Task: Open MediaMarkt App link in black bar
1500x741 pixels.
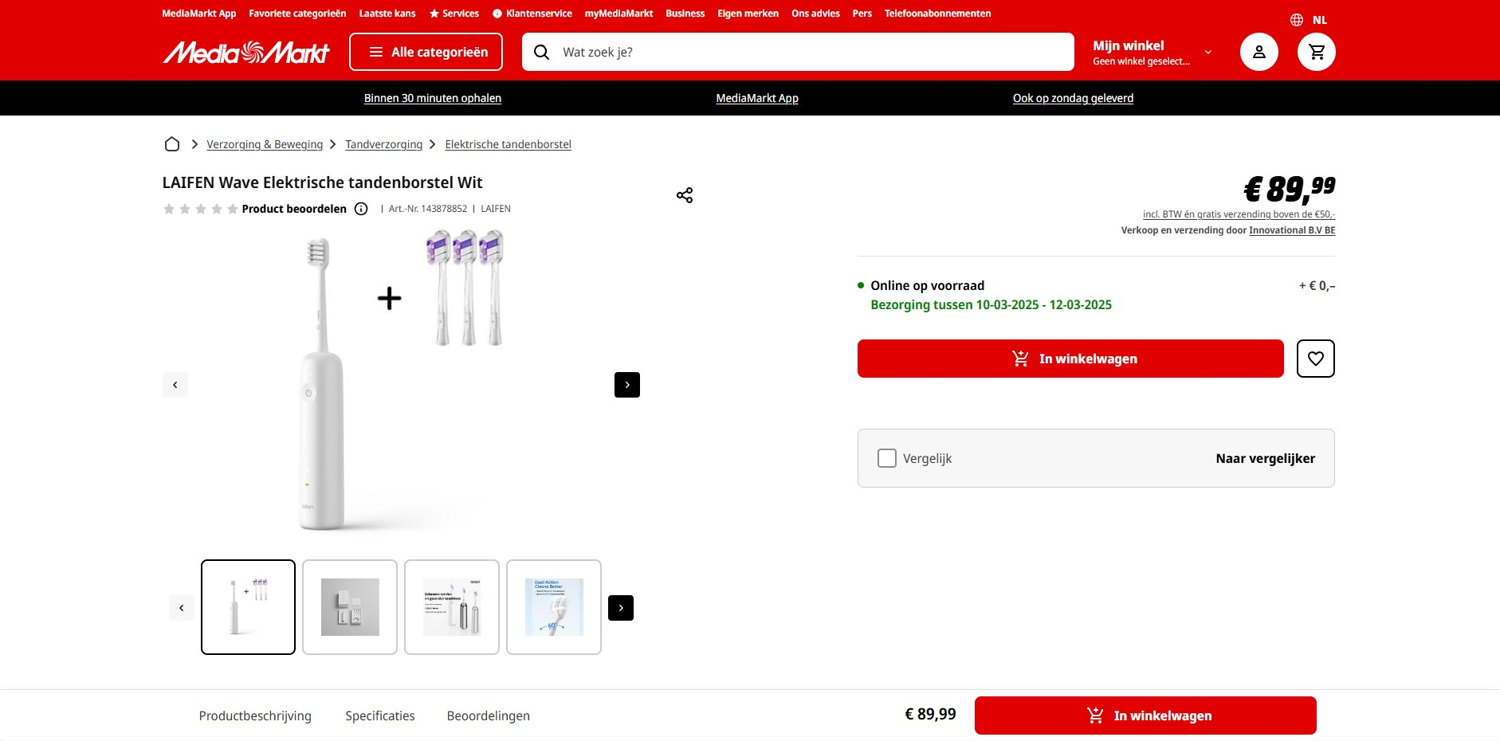Action: point(757,98)
